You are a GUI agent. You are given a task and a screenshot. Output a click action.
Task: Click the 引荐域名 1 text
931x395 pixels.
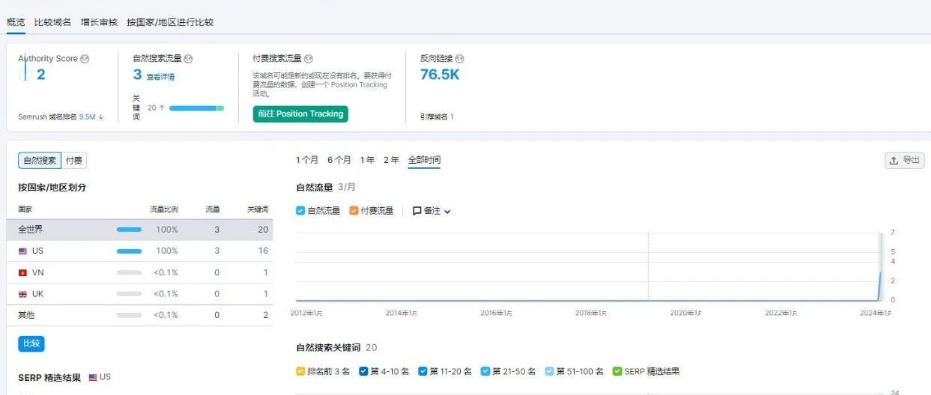pos(437,117)
